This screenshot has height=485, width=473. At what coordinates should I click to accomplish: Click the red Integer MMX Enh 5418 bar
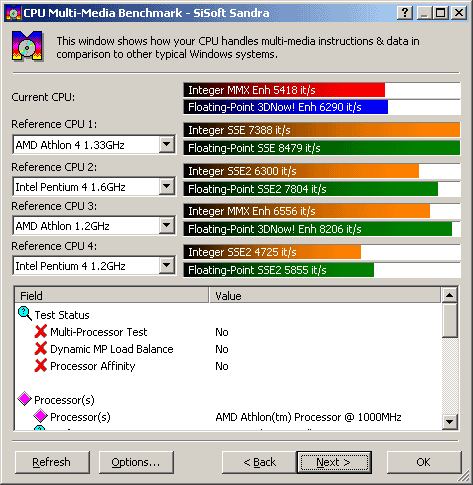click(284, 90)
